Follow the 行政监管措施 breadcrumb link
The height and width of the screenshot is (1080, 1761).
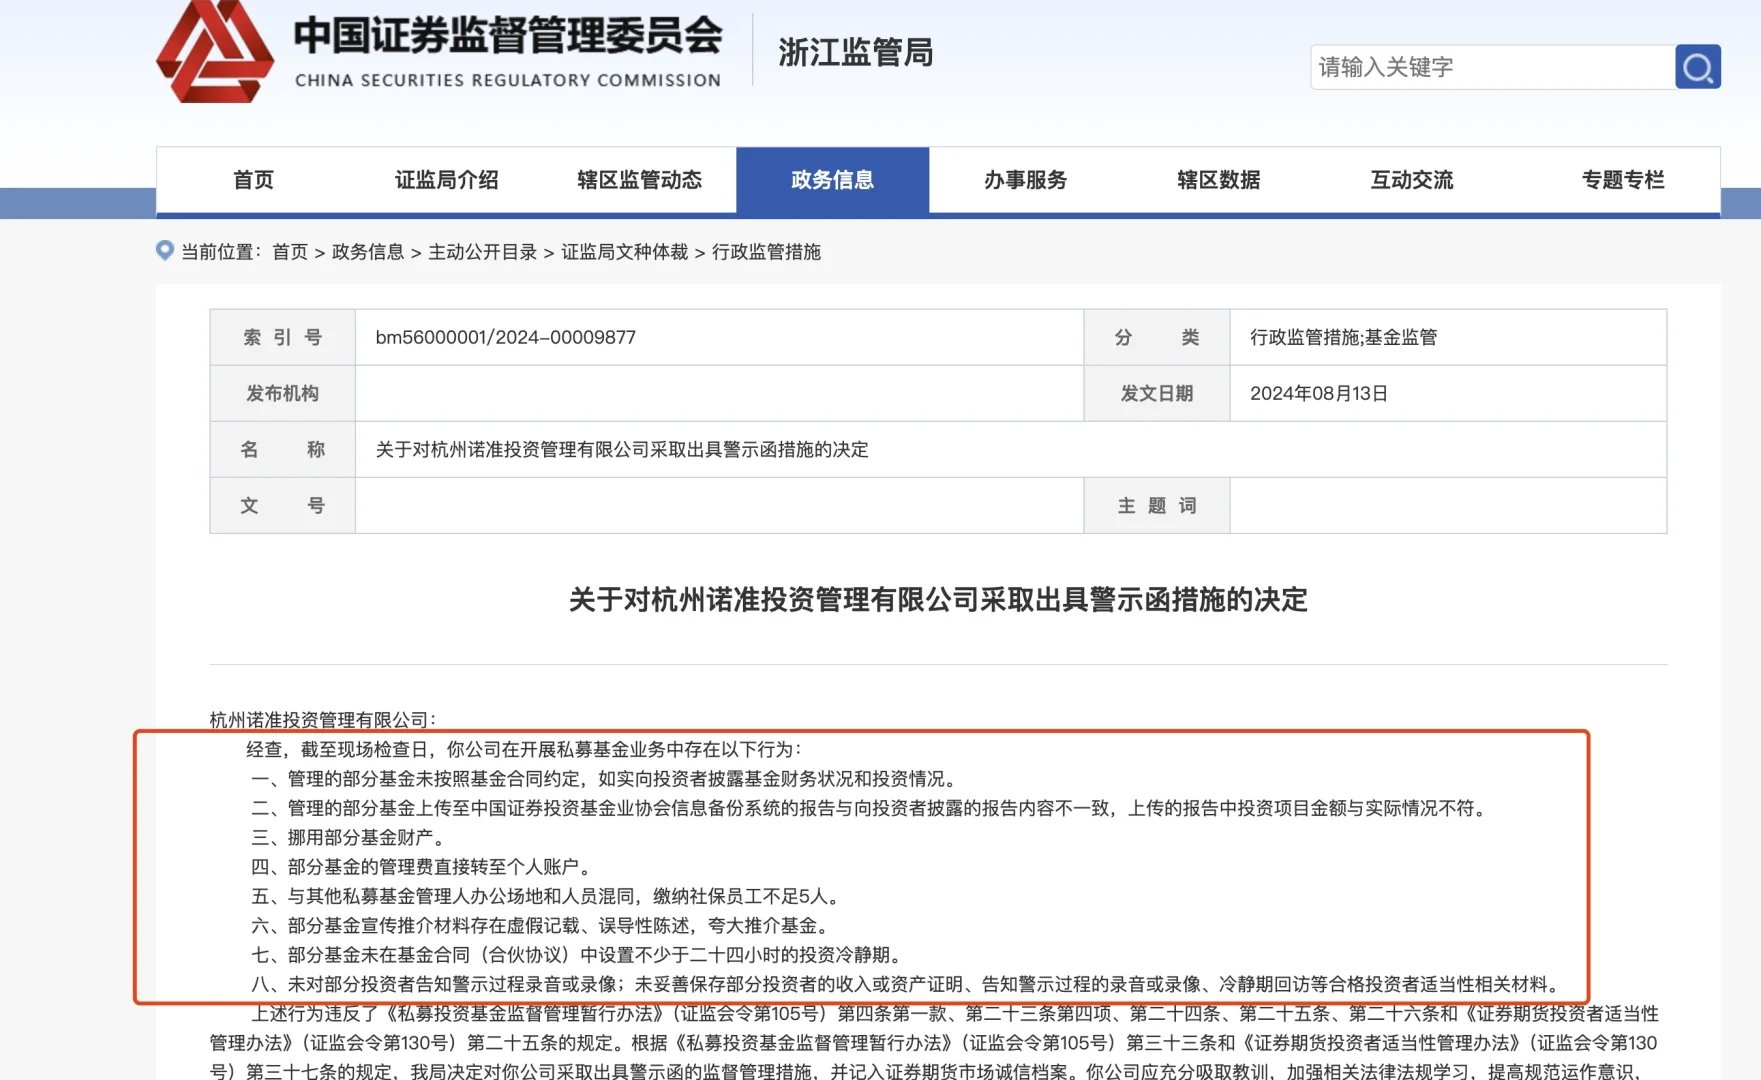pos(767,252)
